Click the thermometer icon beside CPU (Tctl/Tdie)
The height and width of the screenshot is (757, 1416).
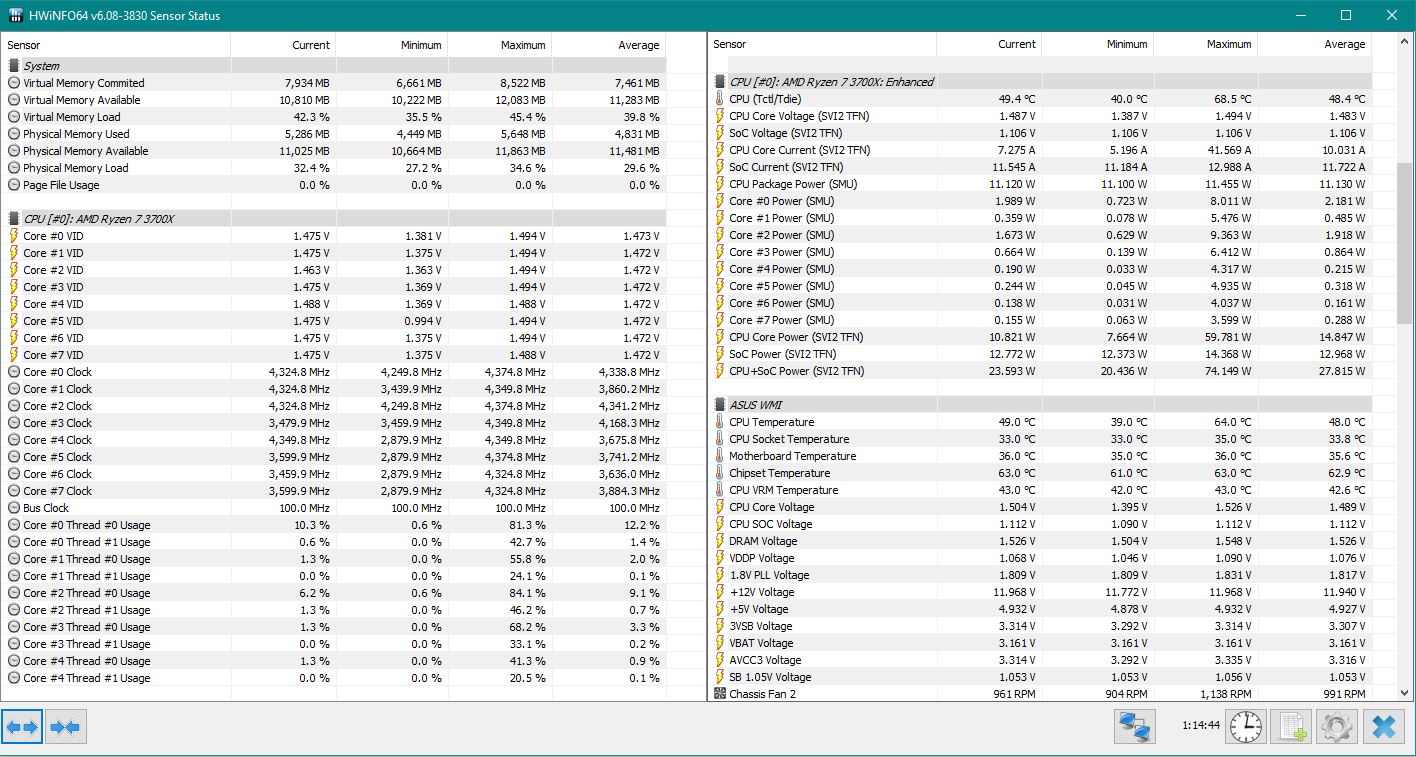tap(720, 99)
